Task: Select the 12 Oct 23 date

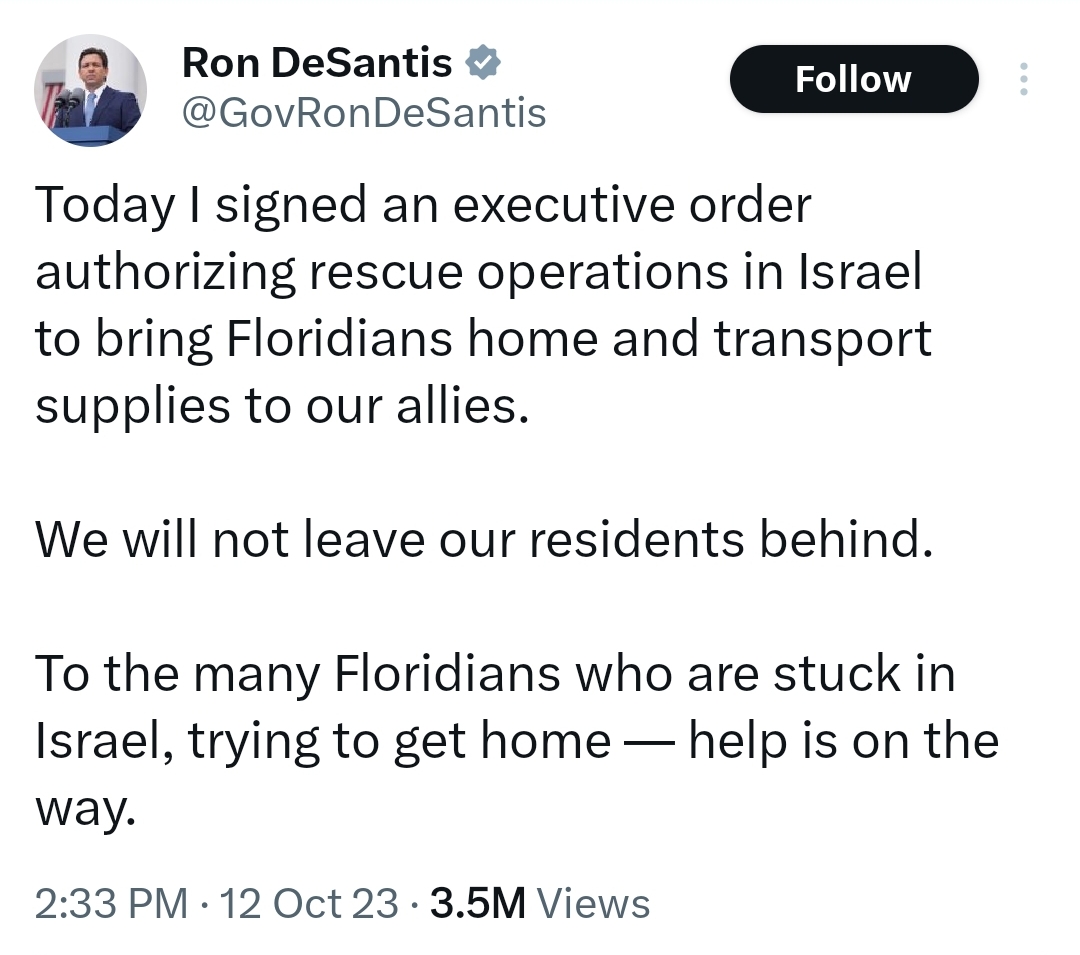Action: click(x=309, y=903)
